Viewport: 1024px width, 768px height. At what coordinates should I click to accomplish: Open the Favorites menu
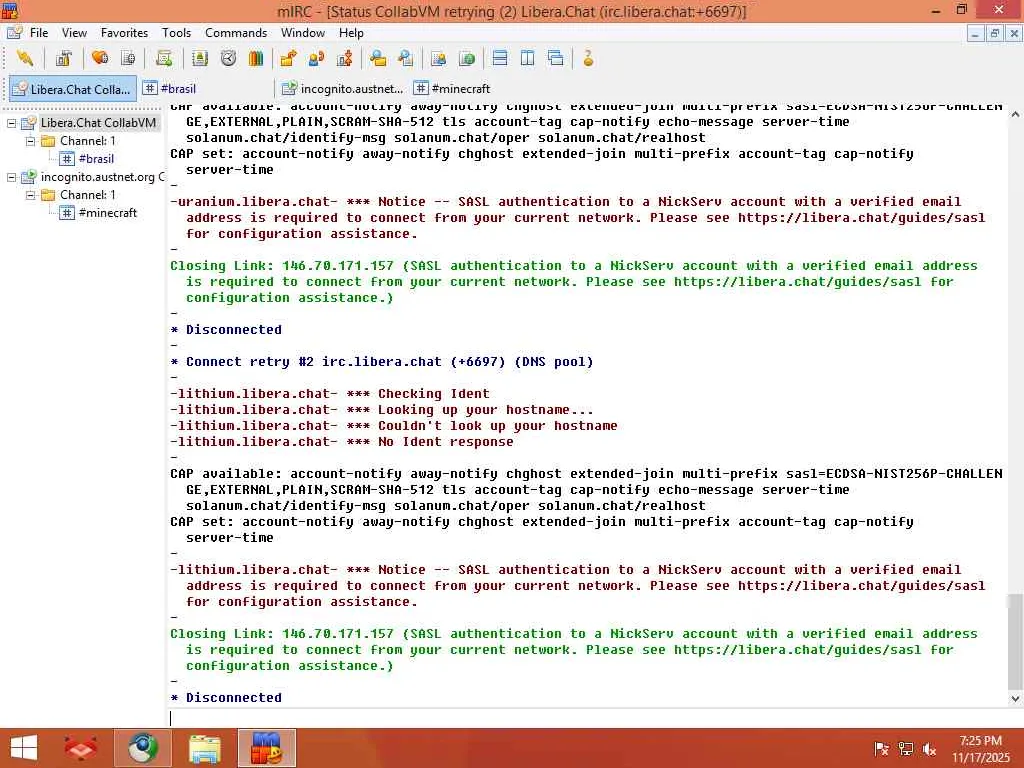pos(124,33)
